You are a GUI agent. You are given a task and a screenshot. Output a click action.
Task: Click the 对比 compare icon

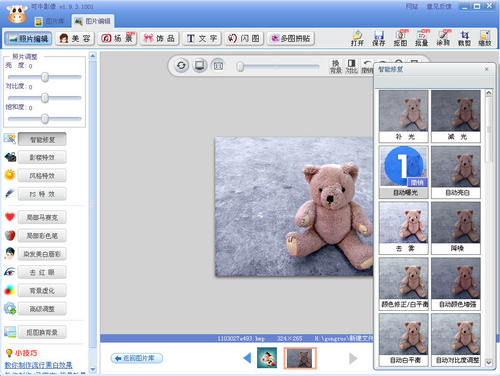tap(351, 66)
